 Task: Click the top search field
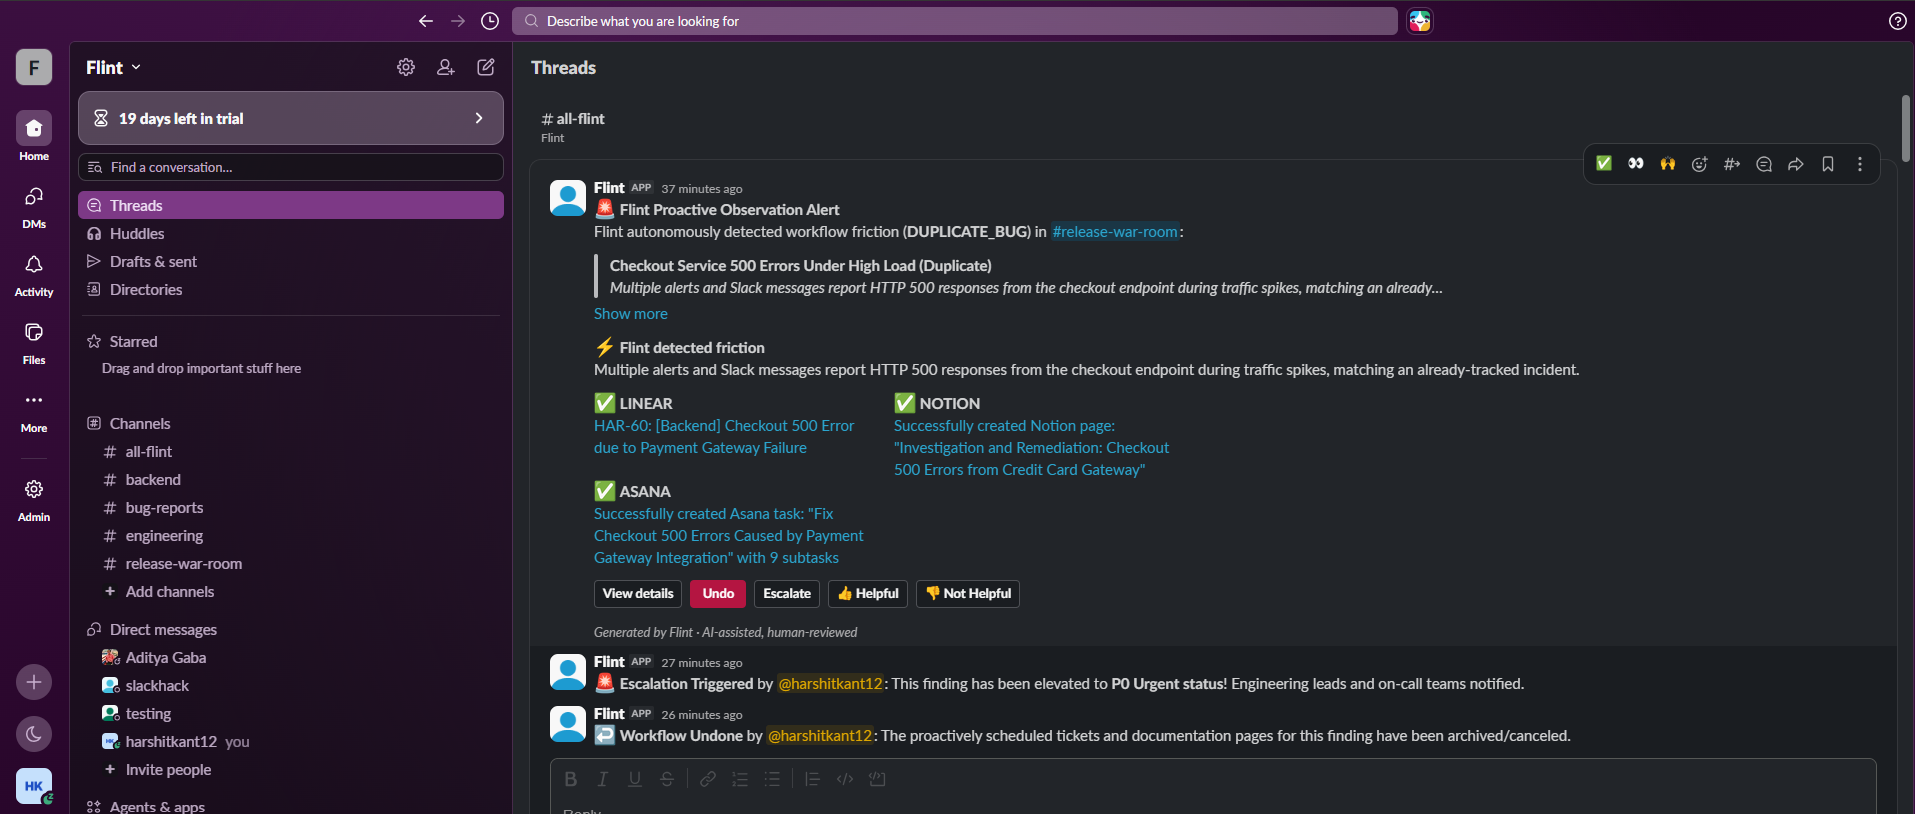pyautogui.click(x=955, y=21)
